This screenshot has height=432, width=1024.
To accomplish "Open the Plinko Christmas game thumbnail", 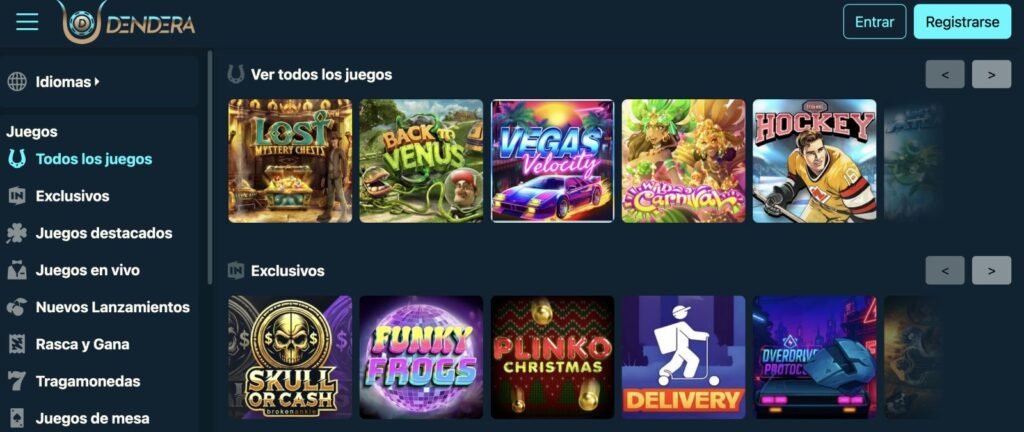I will tap(552, 357).
